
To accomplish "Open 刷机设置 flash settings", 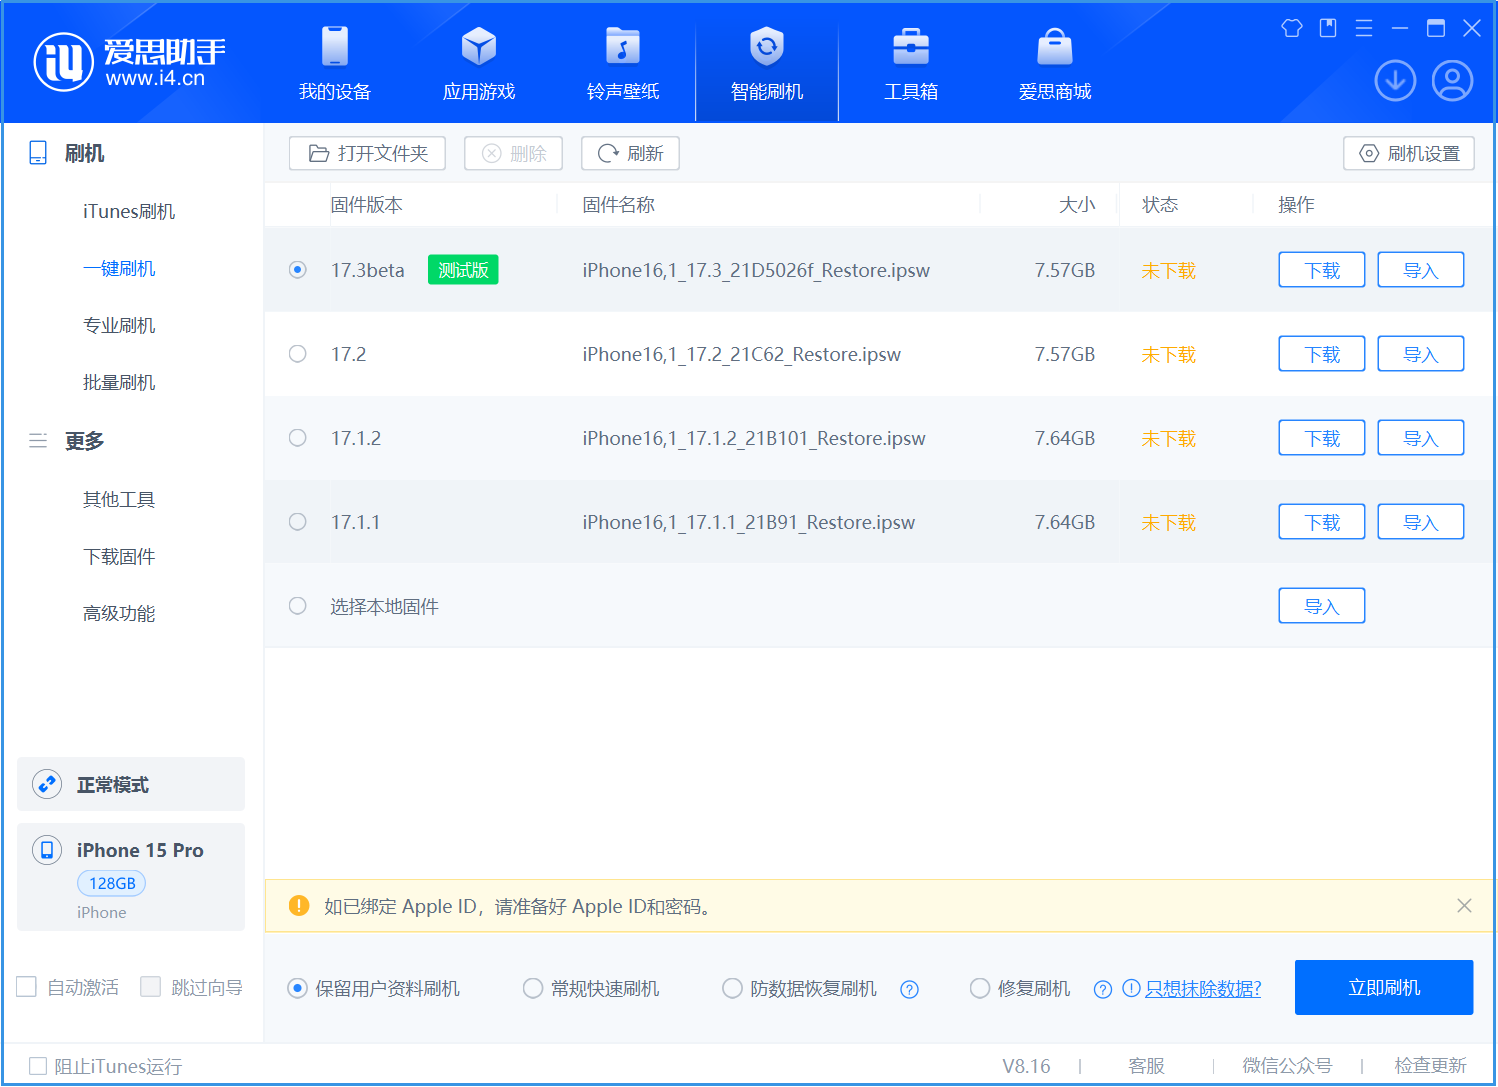I will click(x=1409, y=153).
